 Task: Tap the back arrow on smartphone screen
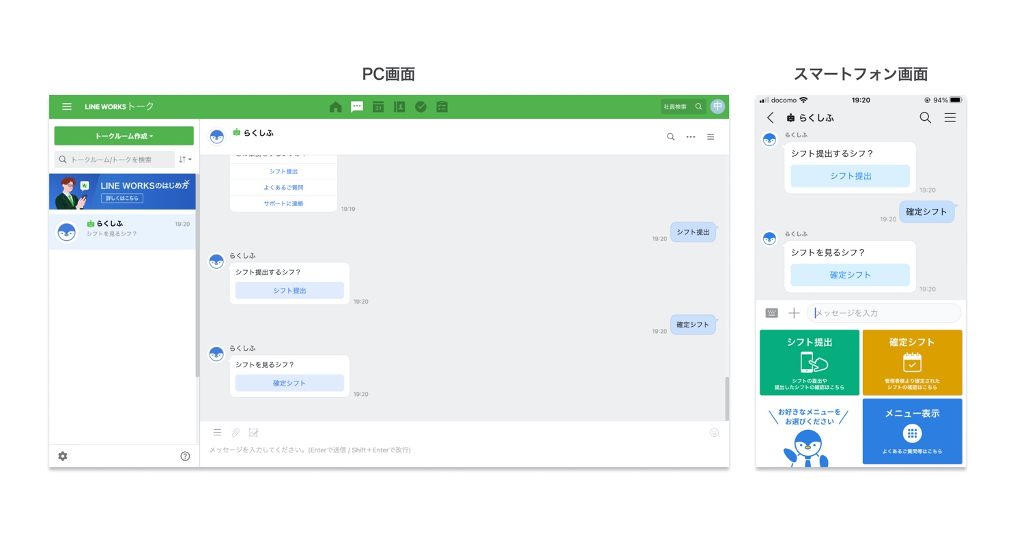click(x=770, y=118)
